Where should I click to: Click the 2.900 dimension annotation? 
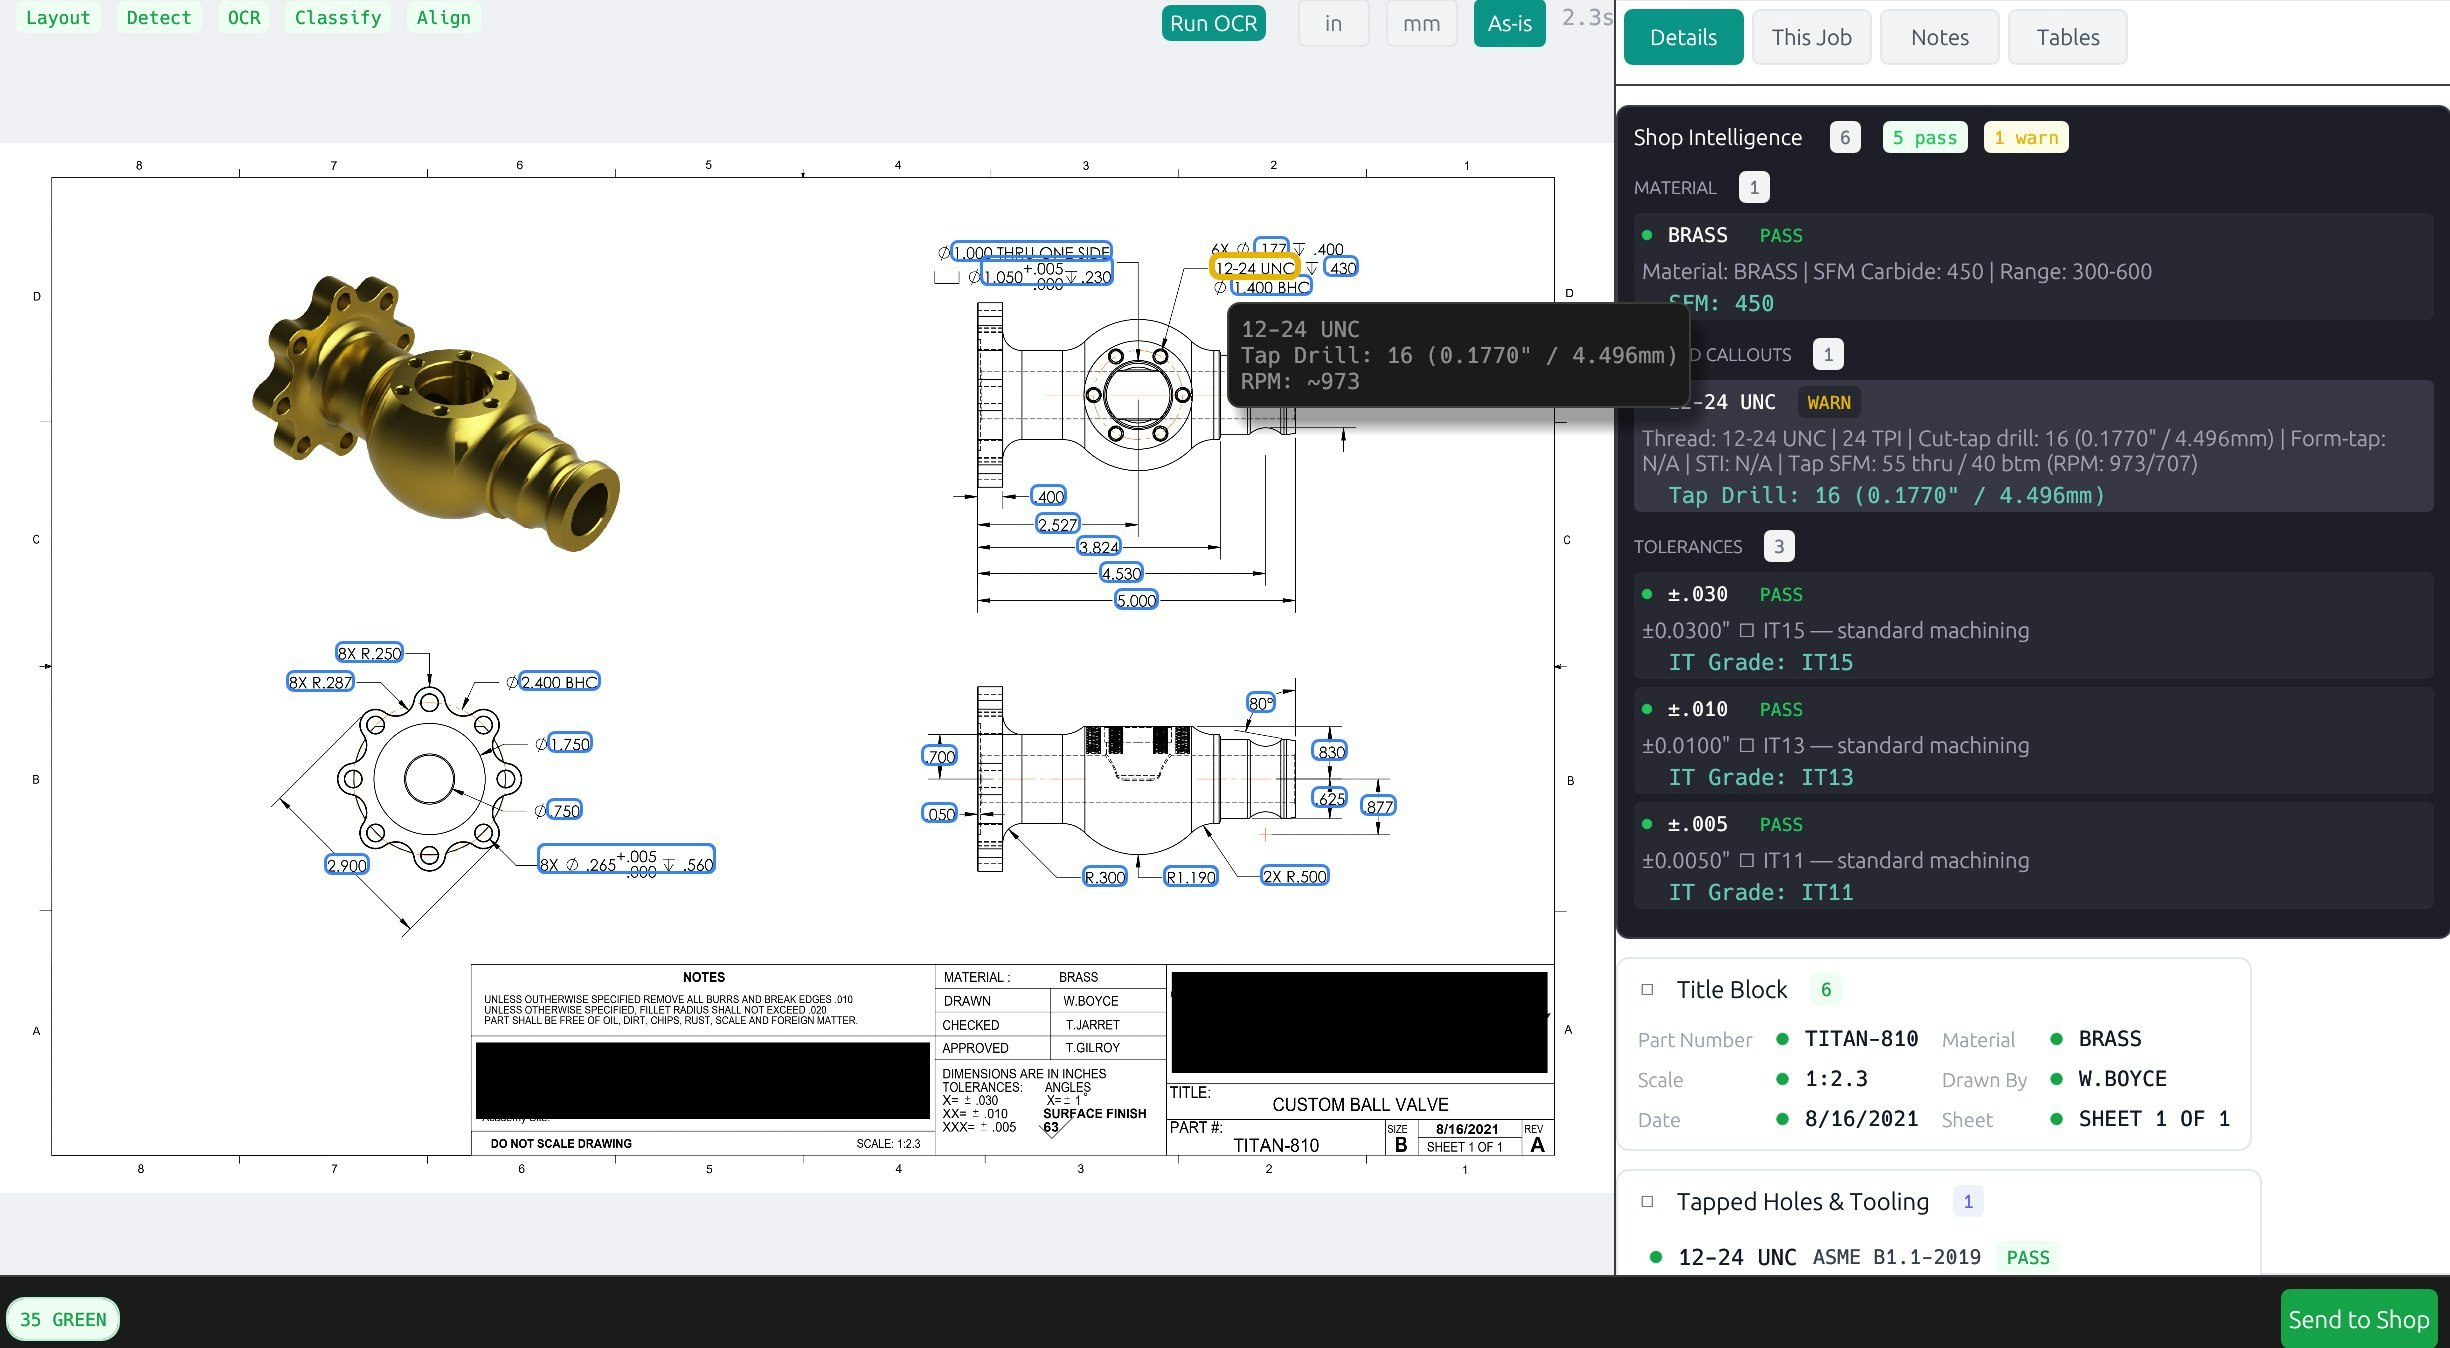click(347, 865)
